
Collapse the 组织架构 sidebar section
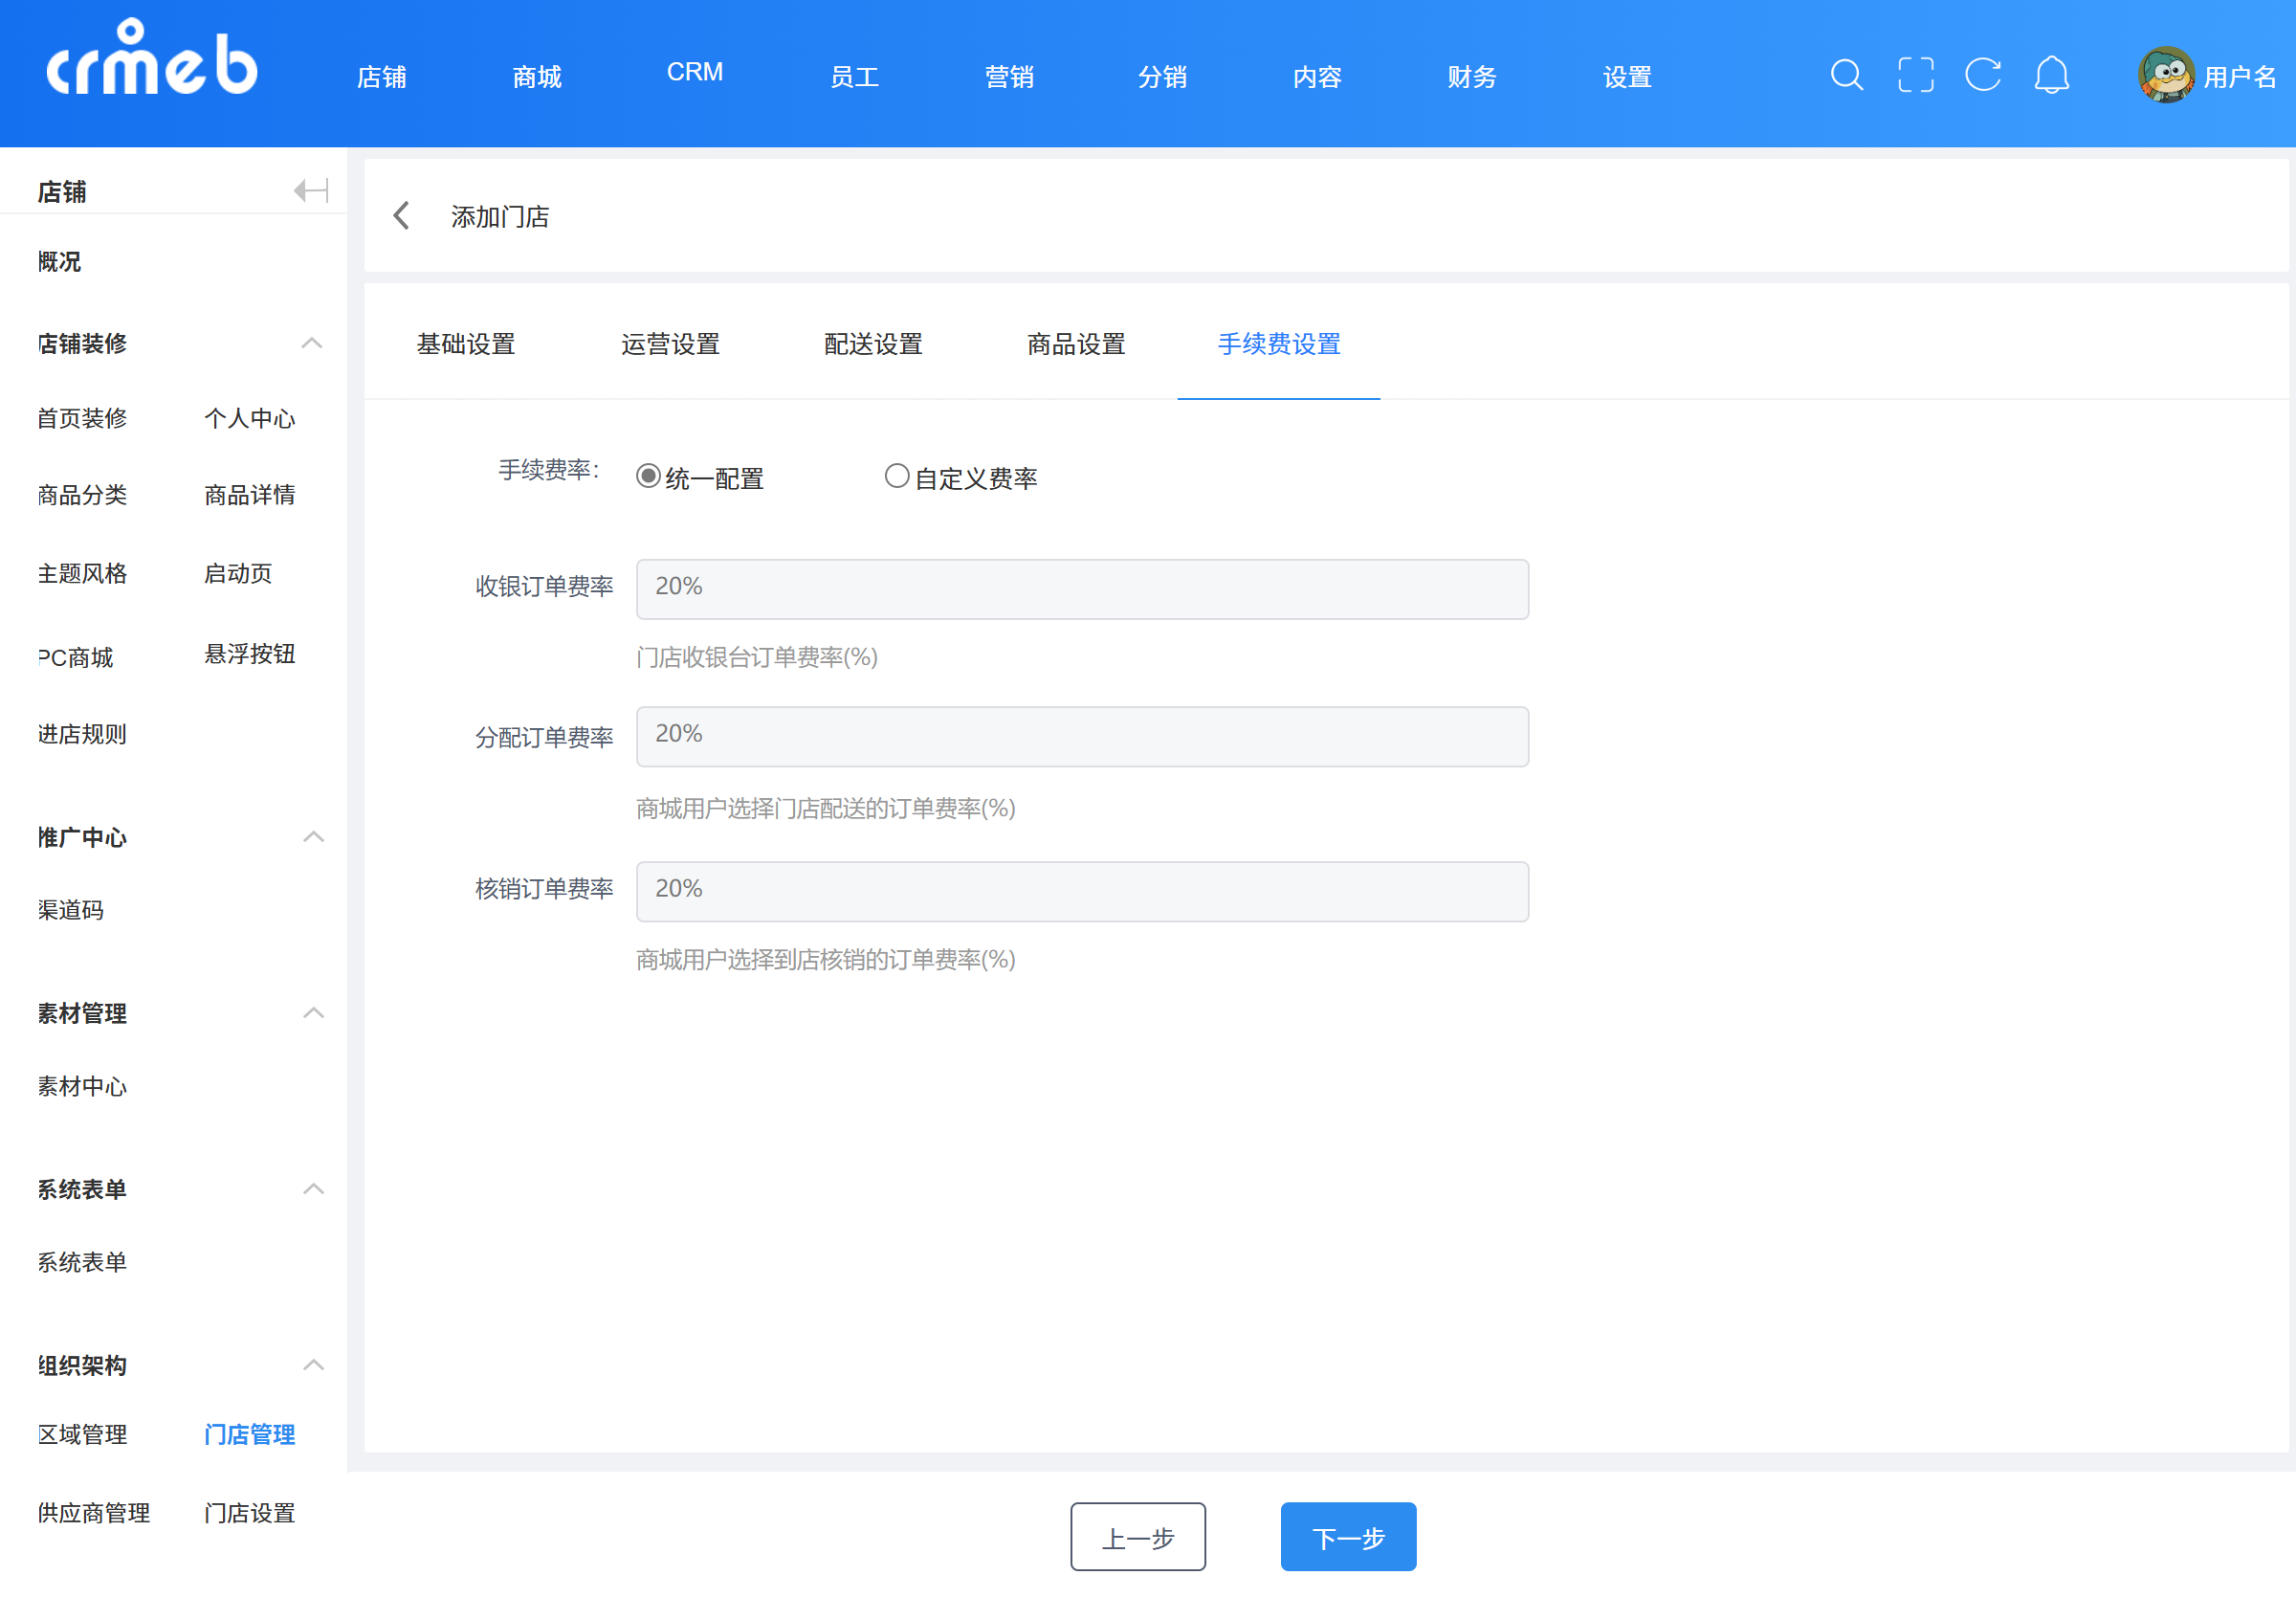(x=313, y=1365)
